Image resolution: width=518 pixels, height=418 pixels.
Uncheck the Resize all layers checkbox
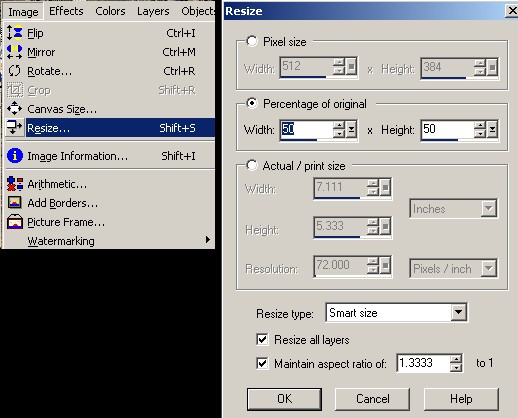262,339
